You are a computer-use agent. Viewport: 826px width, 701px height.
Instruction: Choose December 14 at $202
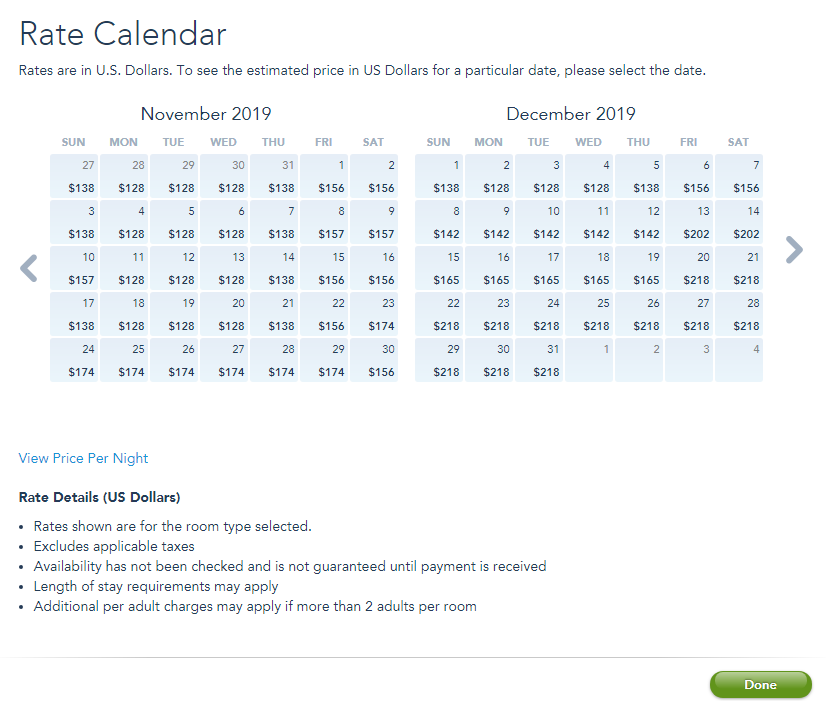(x=739, y=223)
